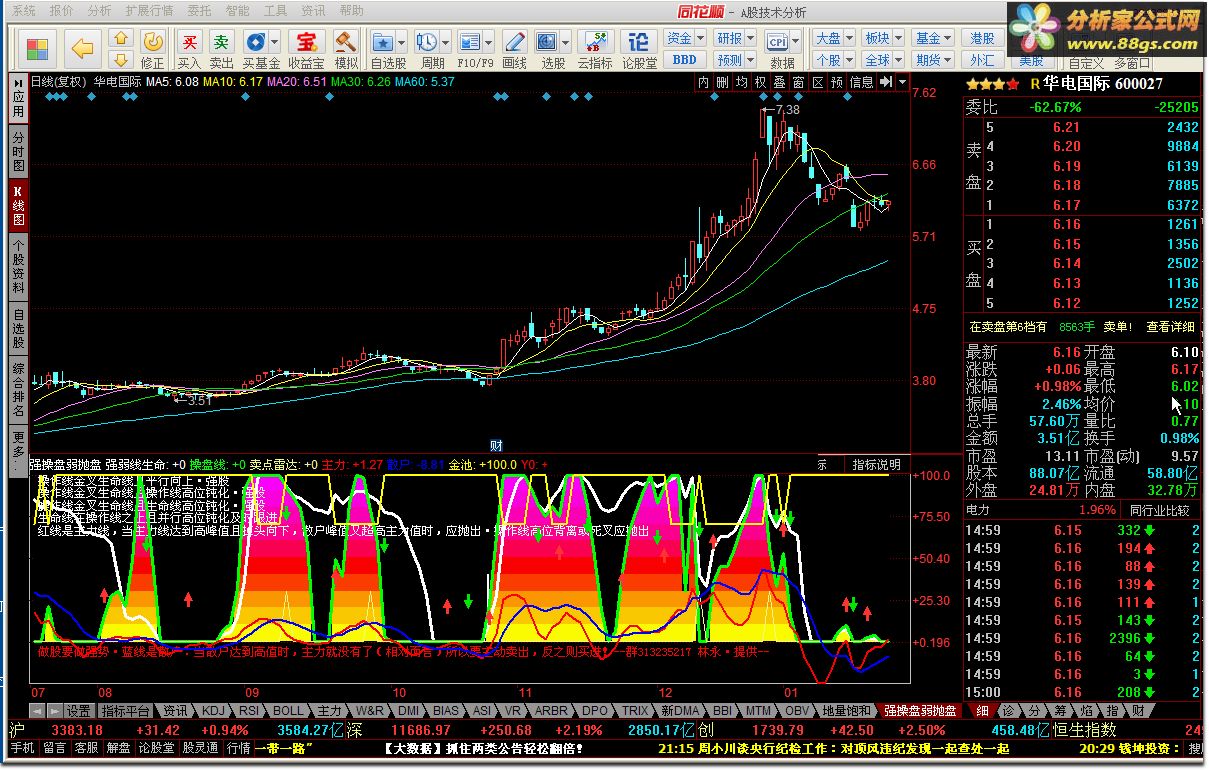1209x770 pixels.
Task: Open the 帮助 menu
Action: coord(351,11)
